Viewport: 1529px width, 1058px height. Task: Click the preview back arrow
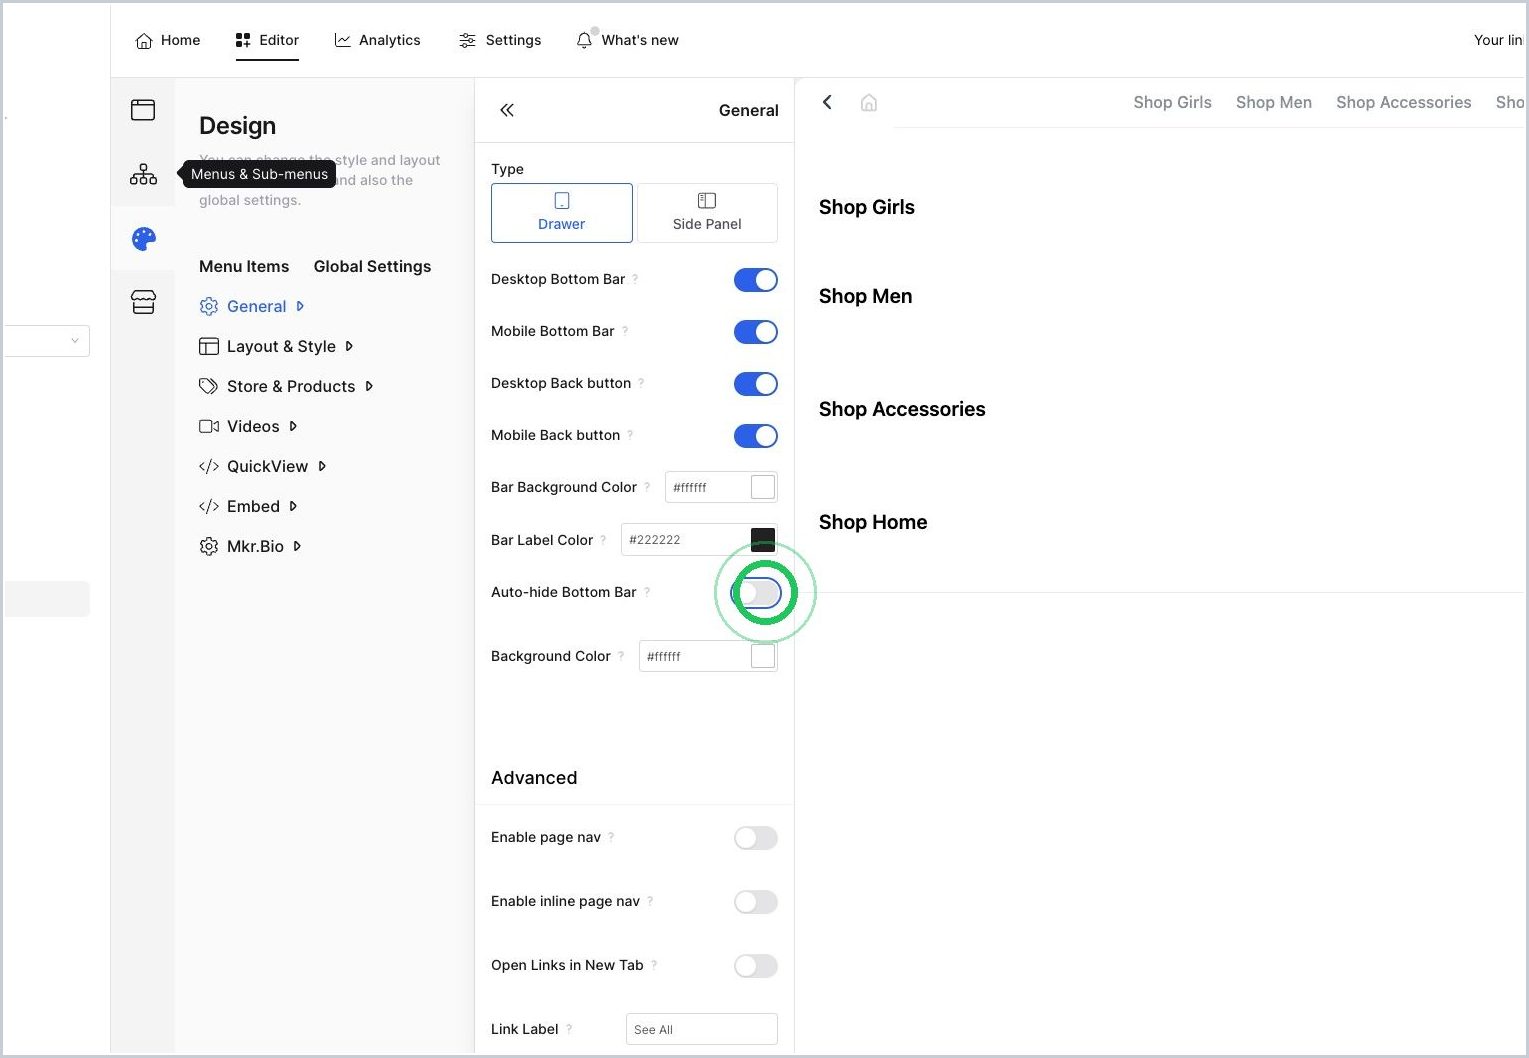(827, 102)
